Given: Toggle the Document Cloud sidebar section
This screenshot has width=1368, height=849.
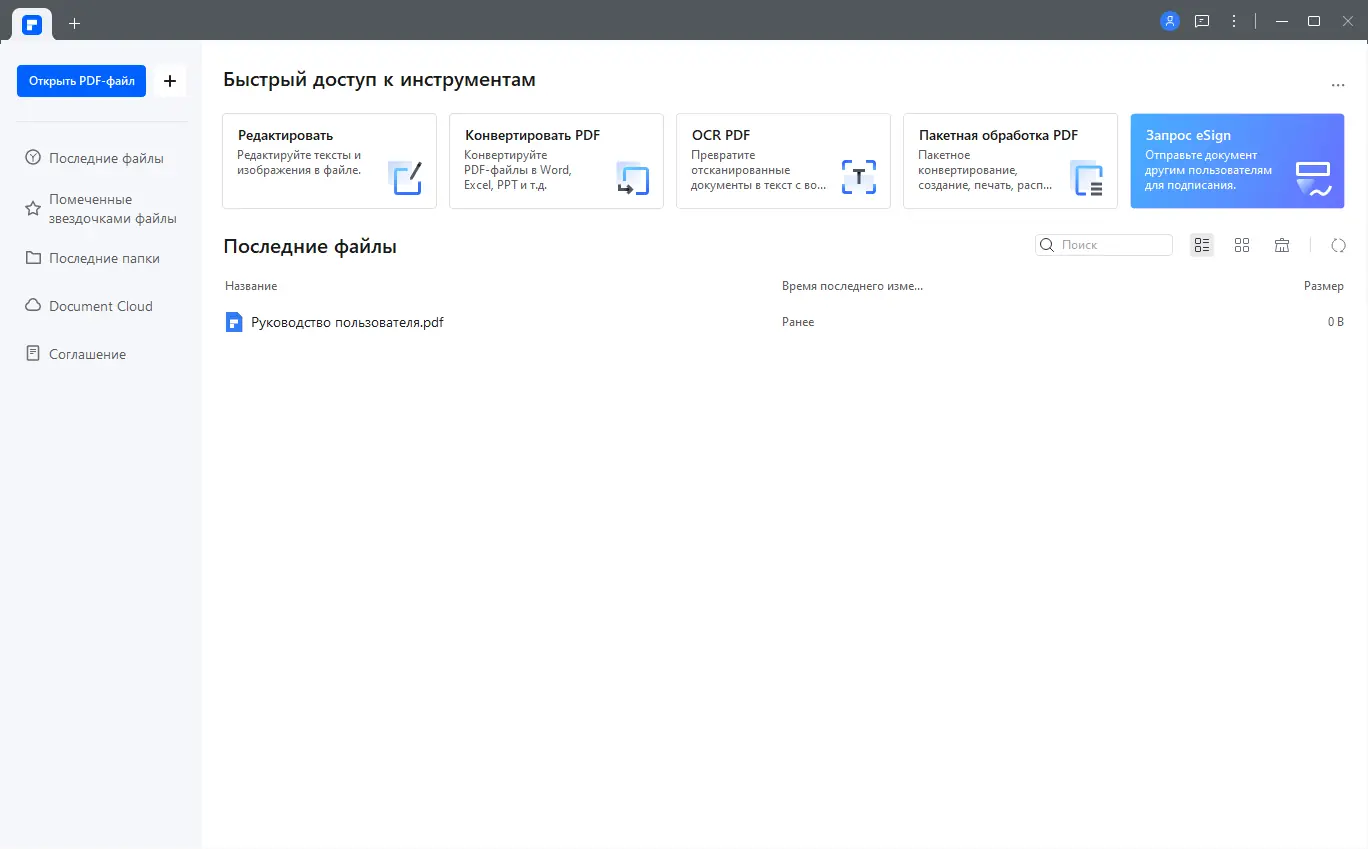Looking at the screenshot, I should point(100,305).
